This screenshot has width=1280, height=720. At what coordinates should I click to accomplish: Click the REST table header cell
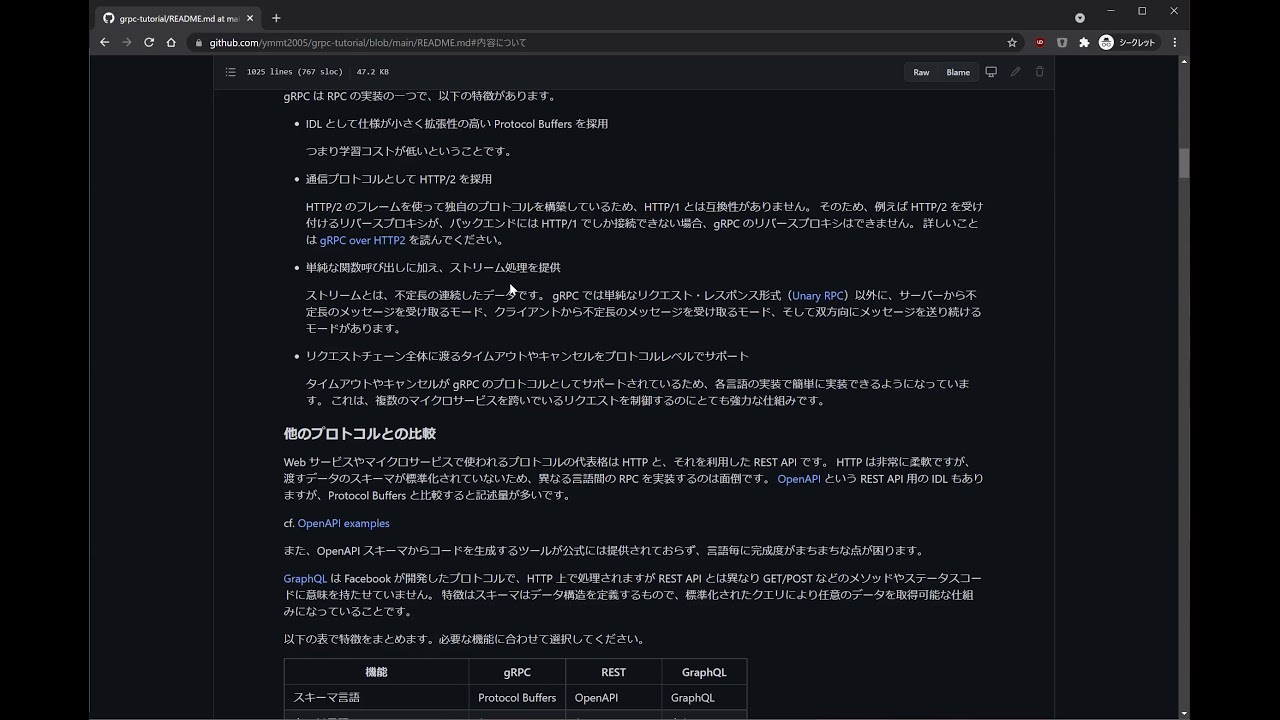(613, 672)
